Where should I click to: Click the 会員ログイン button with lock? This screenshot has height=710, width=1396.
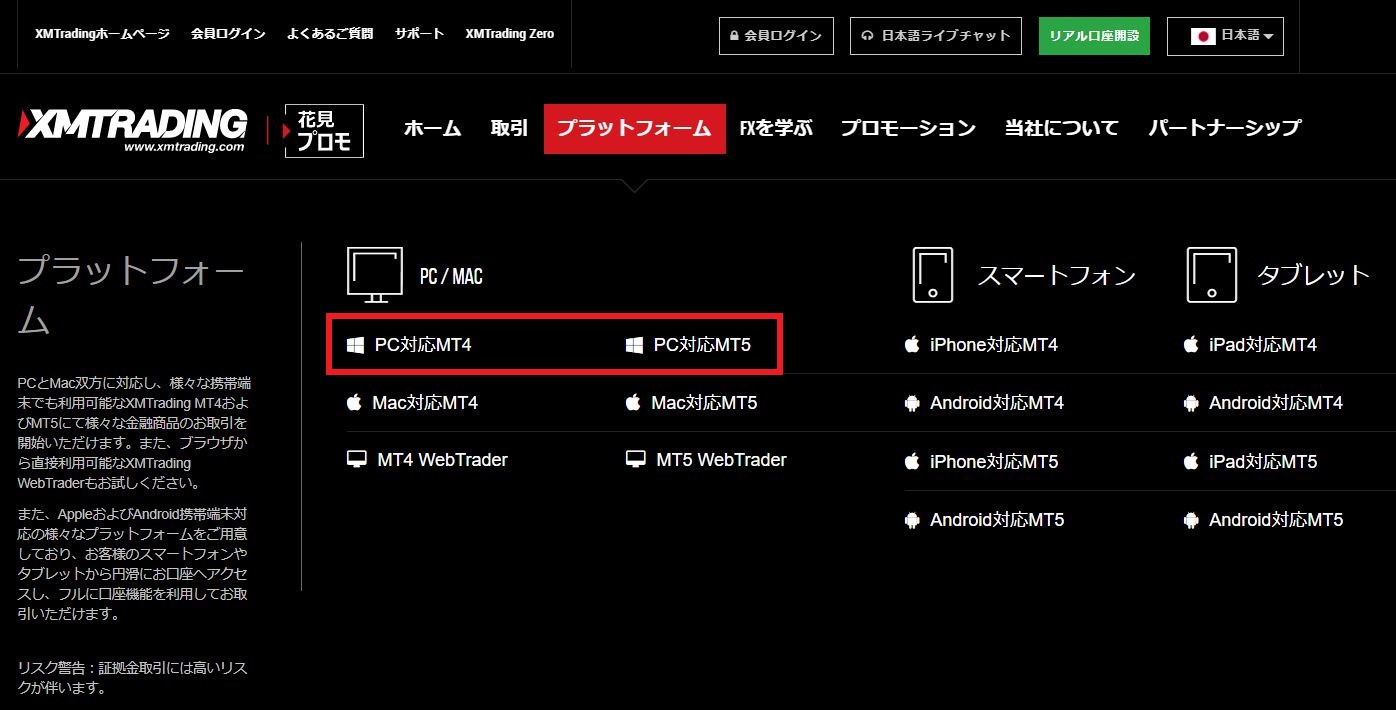point(775,36)
